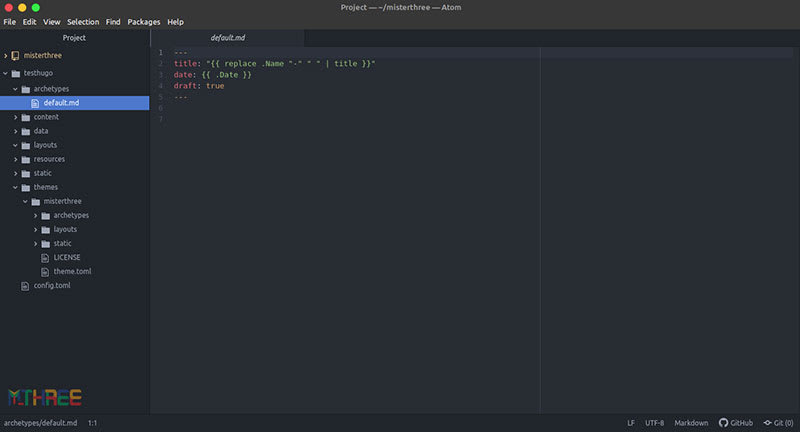800x432 pixels.
Task: Collapse the themes folder chevron
Action: 15,188
